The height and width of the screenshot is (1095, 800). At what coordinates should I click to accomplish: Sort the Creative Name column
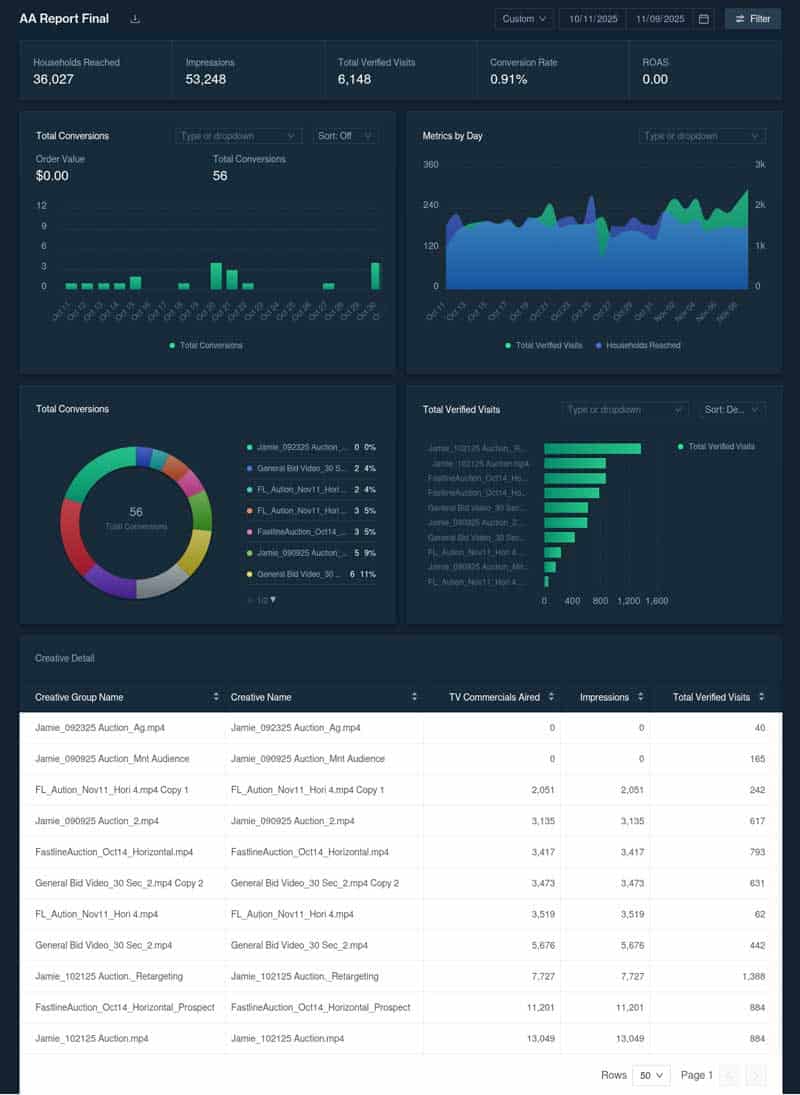tap(414, 697)
